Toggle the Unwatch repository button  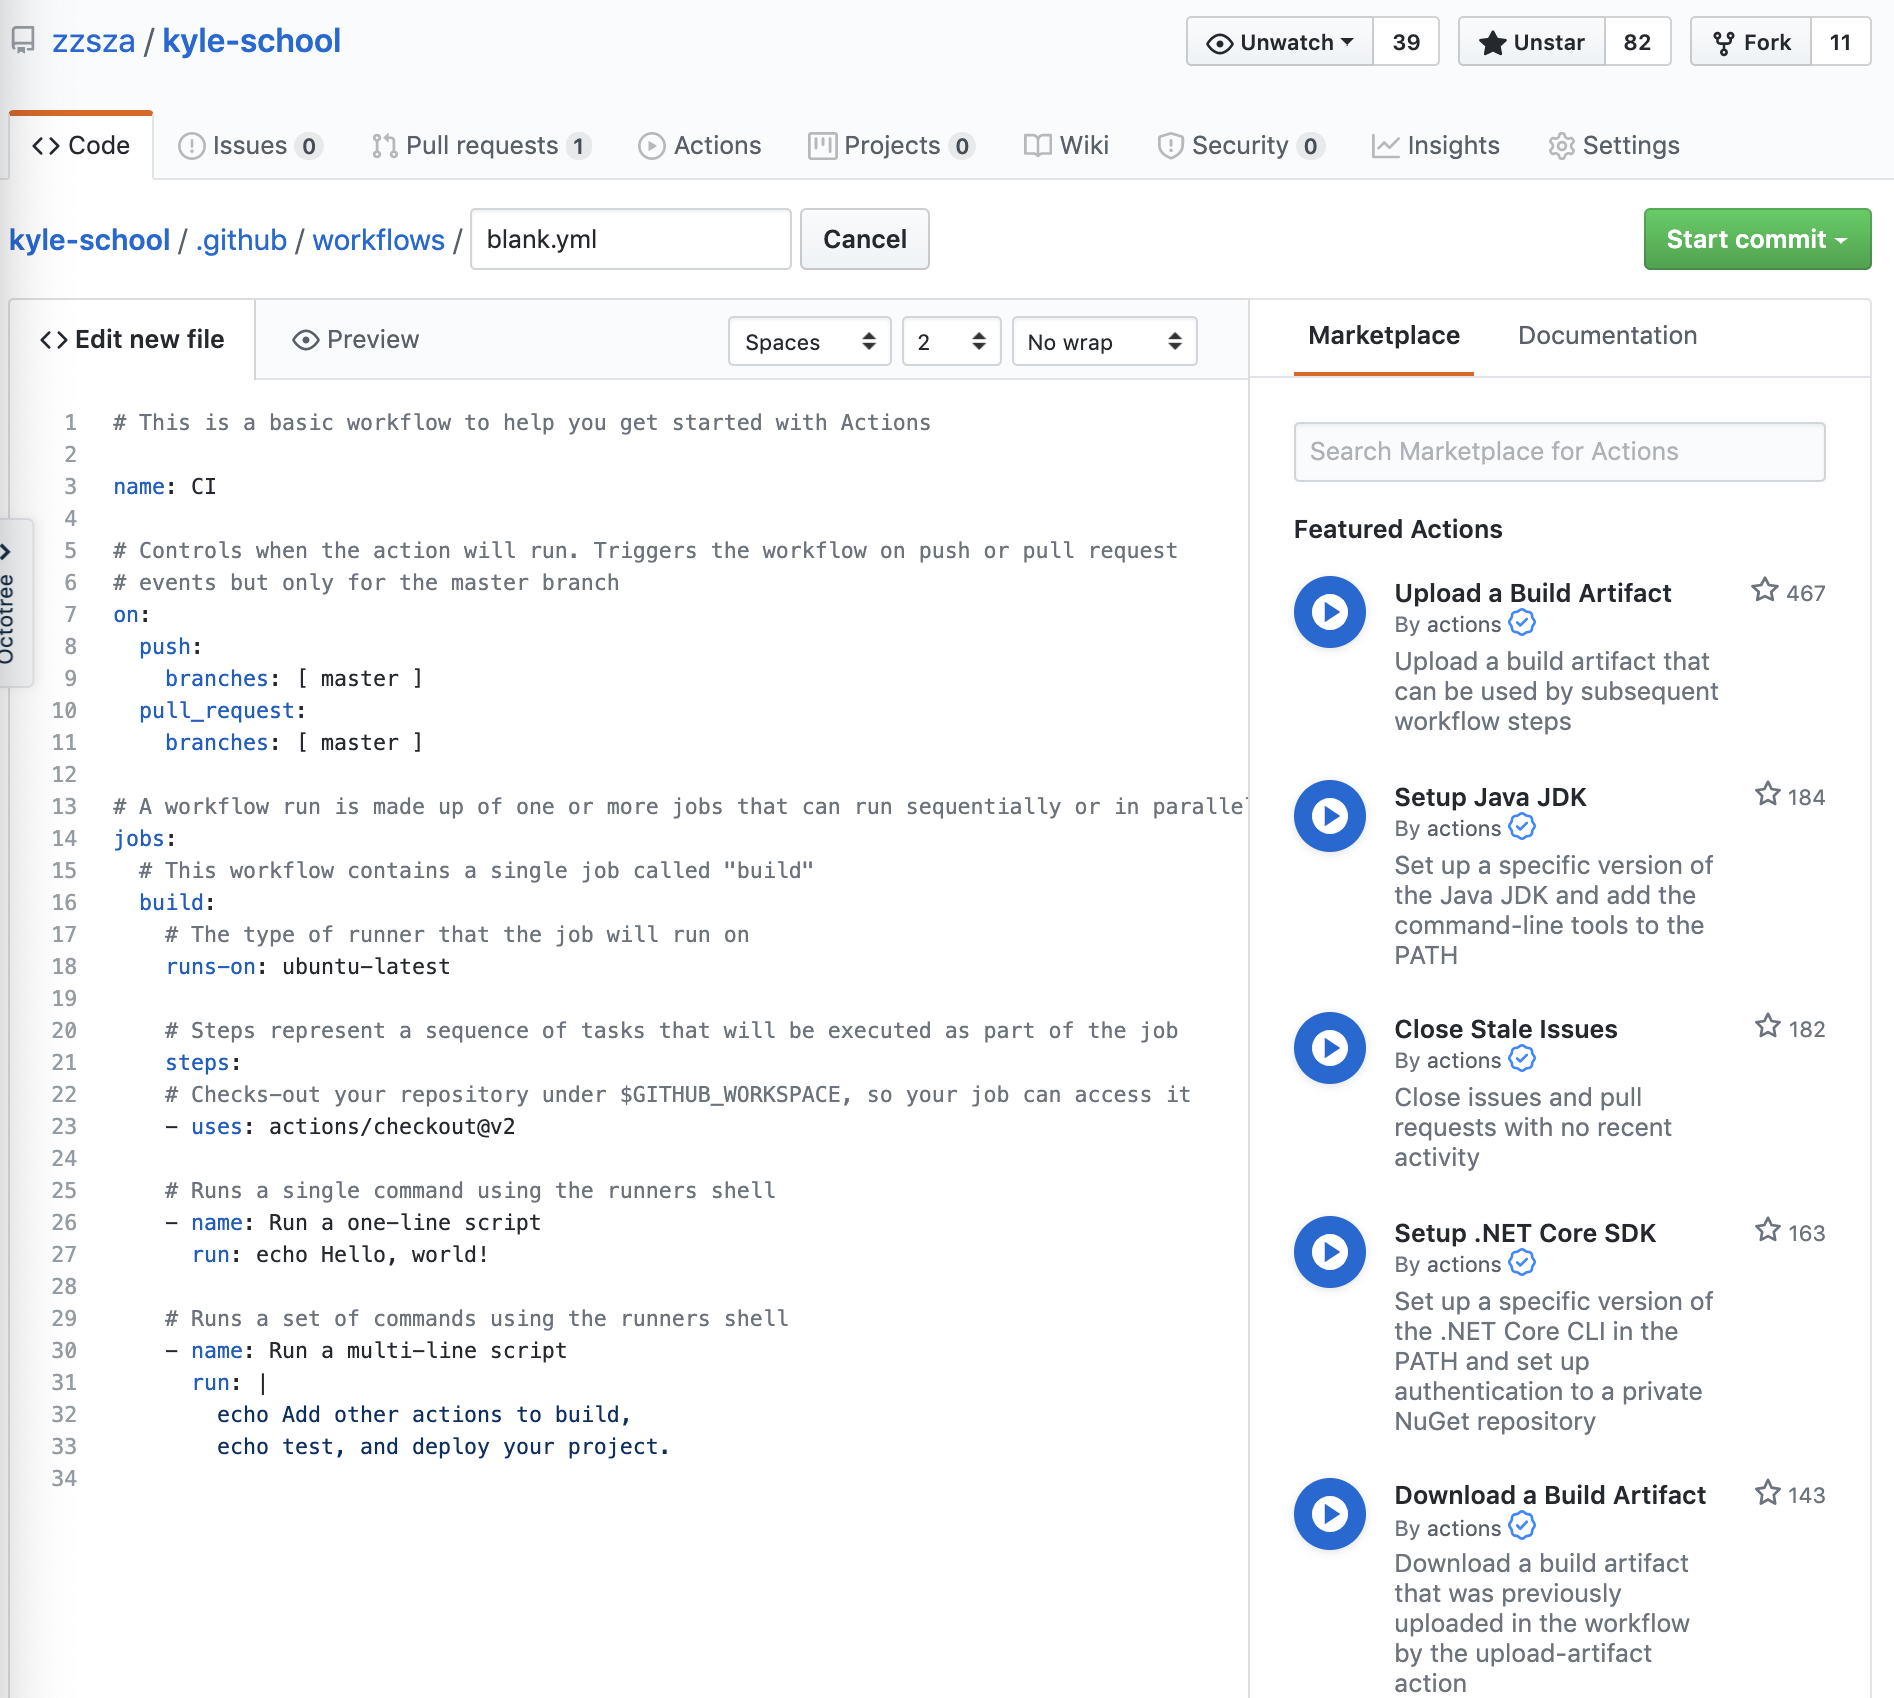click(1280, 42)
